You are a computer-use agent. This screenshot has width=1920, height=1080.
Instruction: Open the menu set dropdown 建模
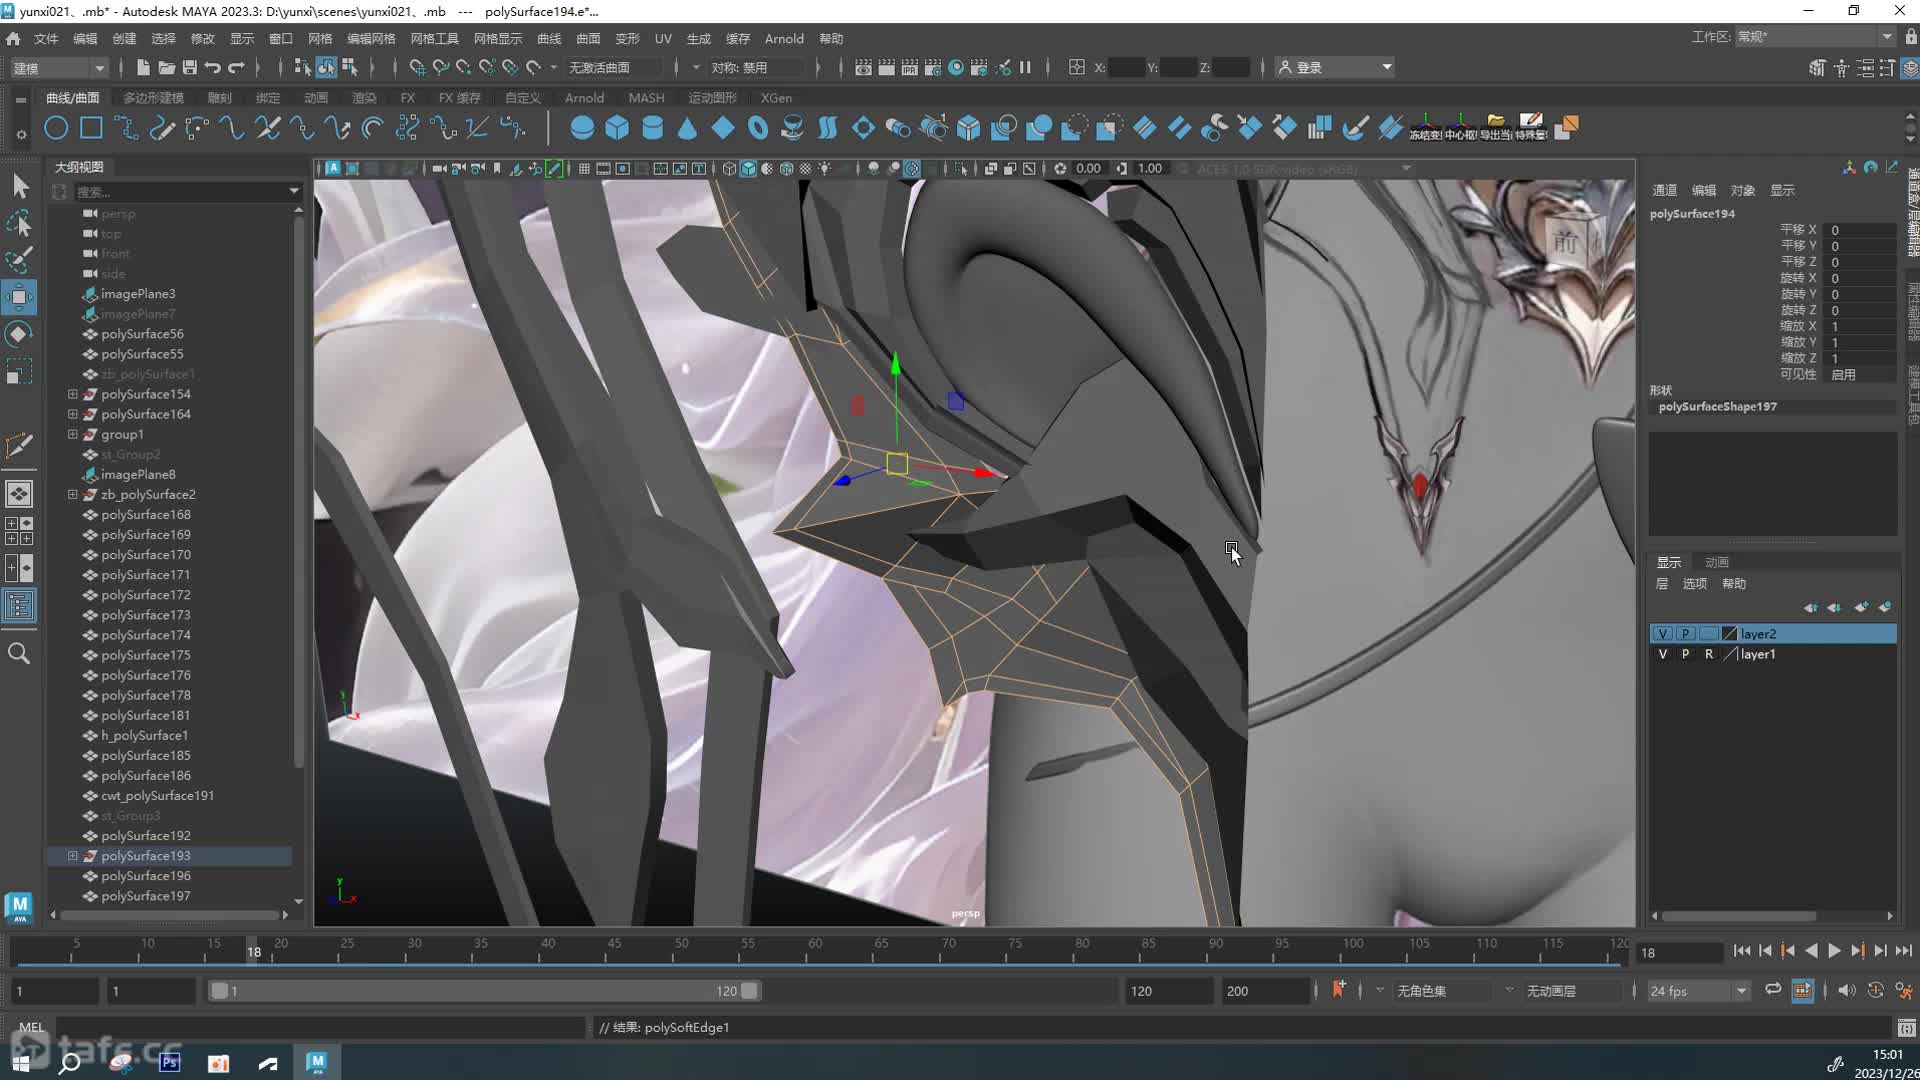tap(58, 67)
